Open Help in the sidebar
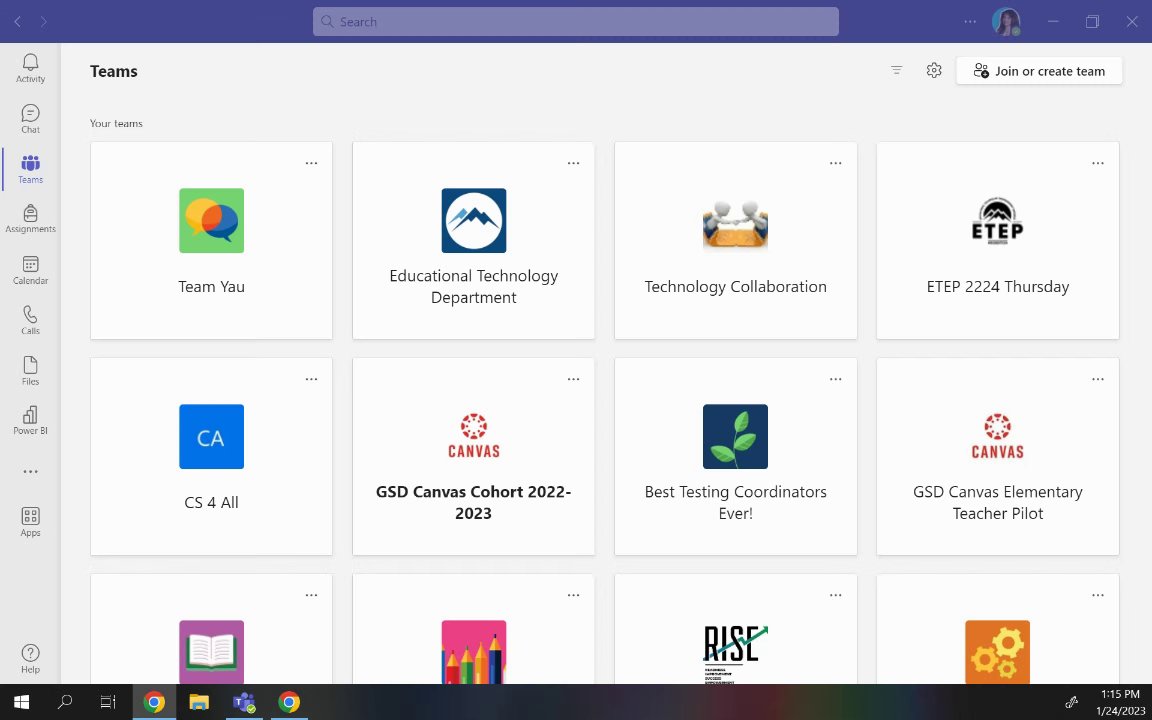Screen dimensions: 1152x720 click(x=30, y=659)
